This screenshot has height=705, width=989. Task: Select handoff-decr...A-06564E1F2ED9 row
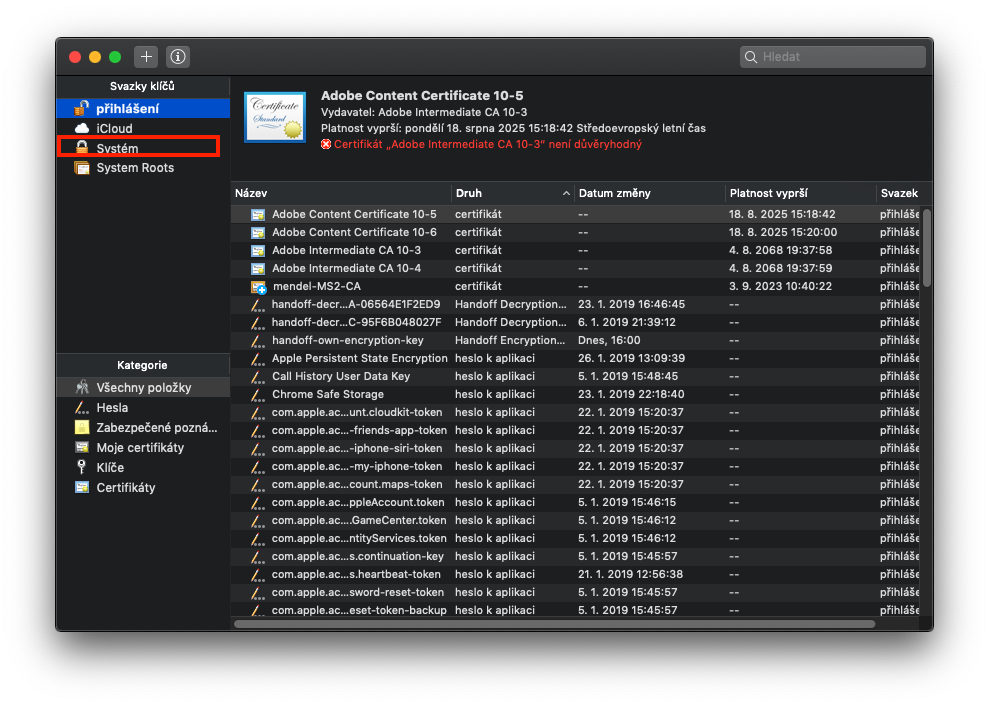point(575,304)
